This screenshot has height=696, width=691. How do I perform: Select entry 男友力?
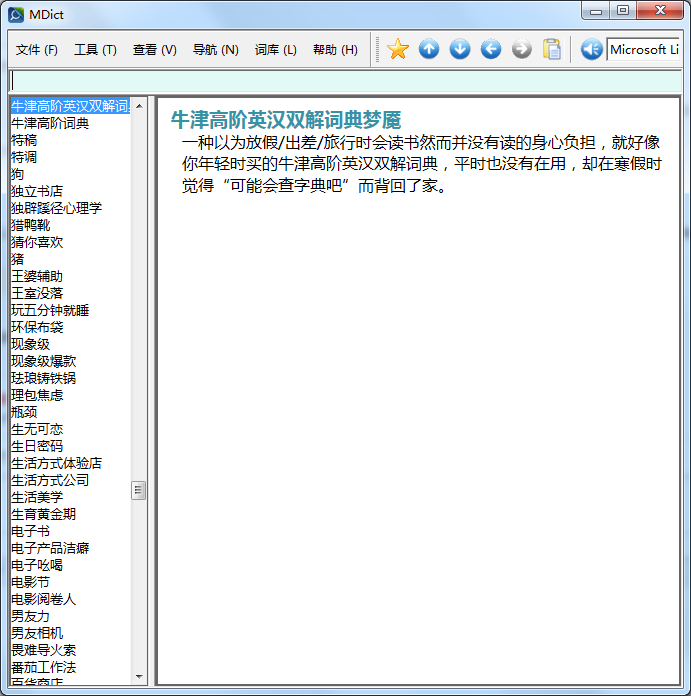[x=31, y=617]
